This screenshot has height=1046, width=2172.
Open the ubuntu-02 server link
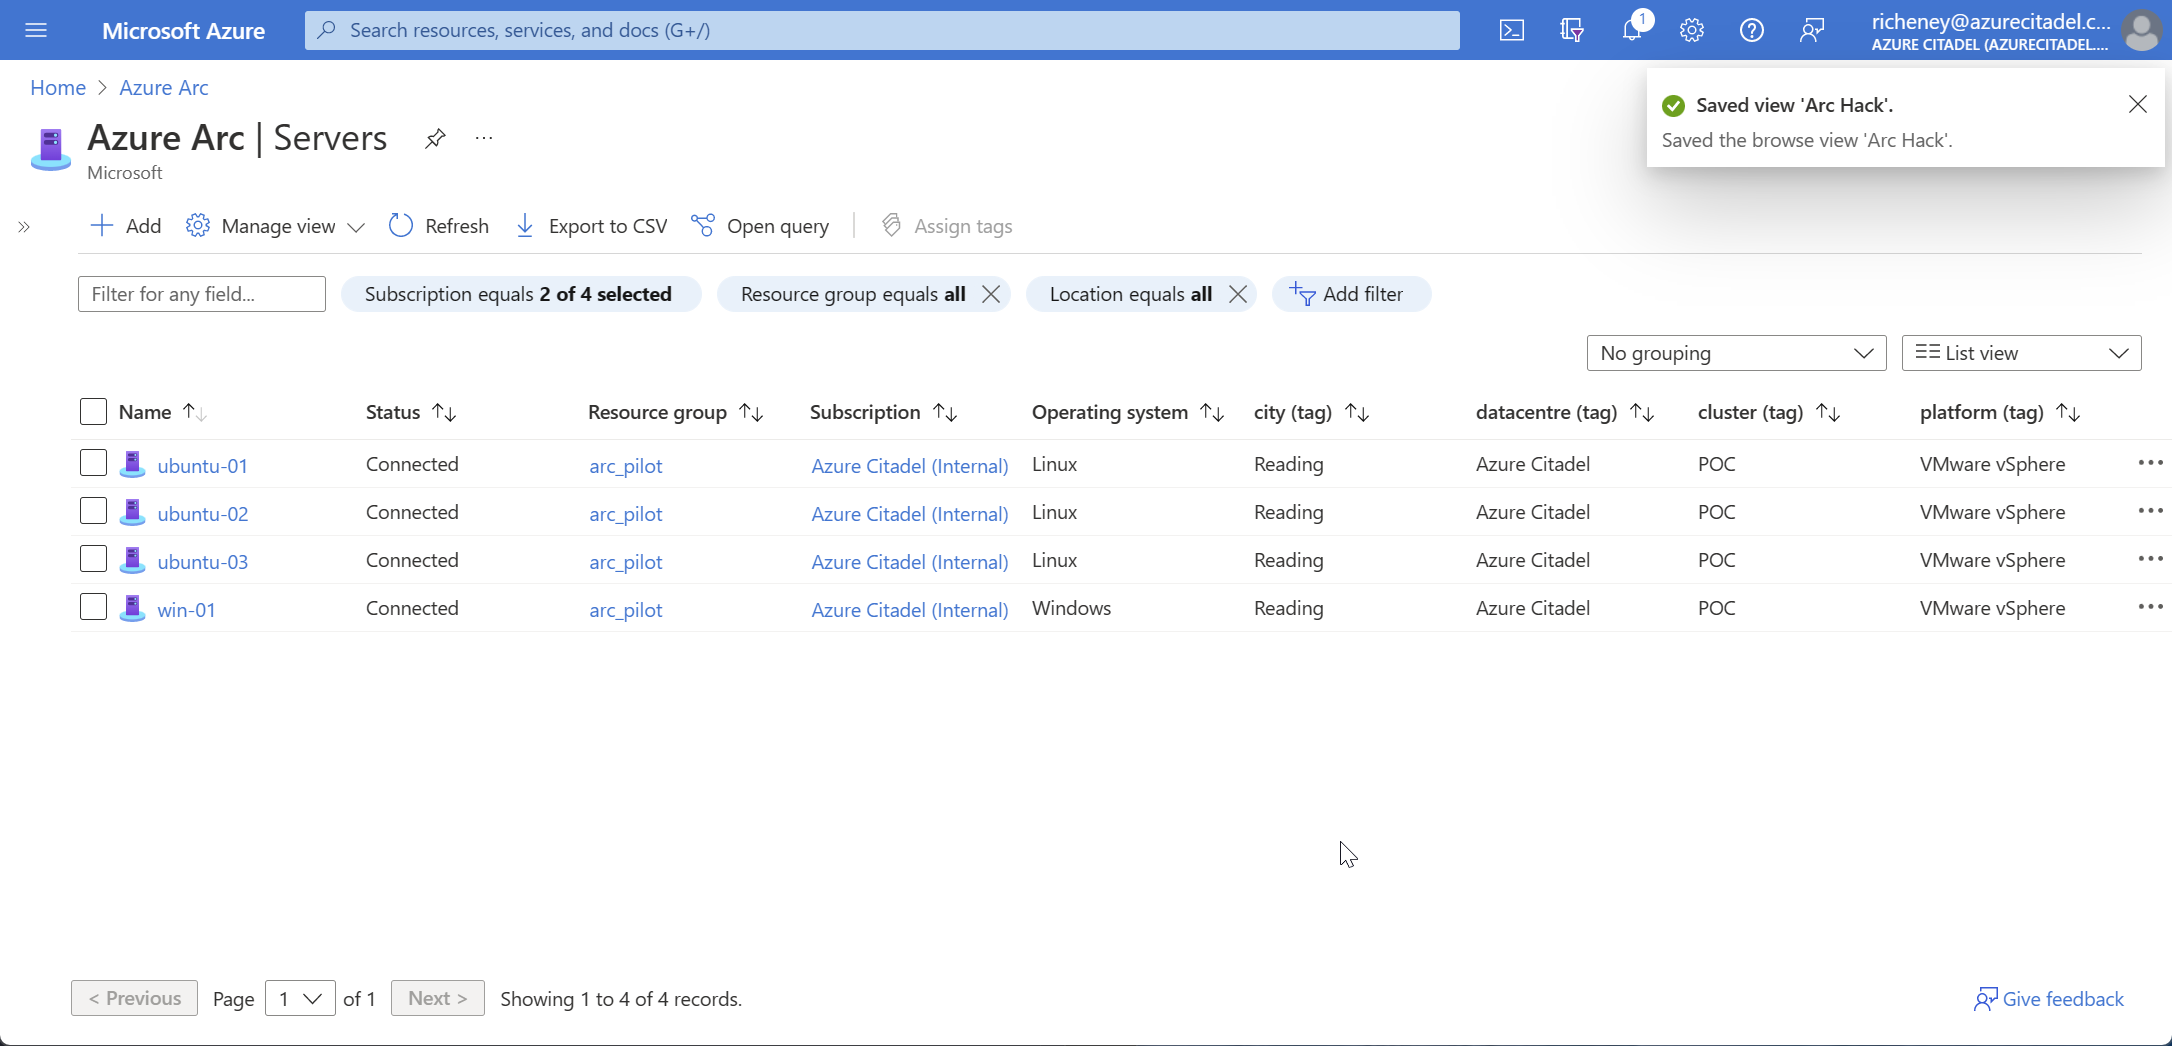pos(203,514)
